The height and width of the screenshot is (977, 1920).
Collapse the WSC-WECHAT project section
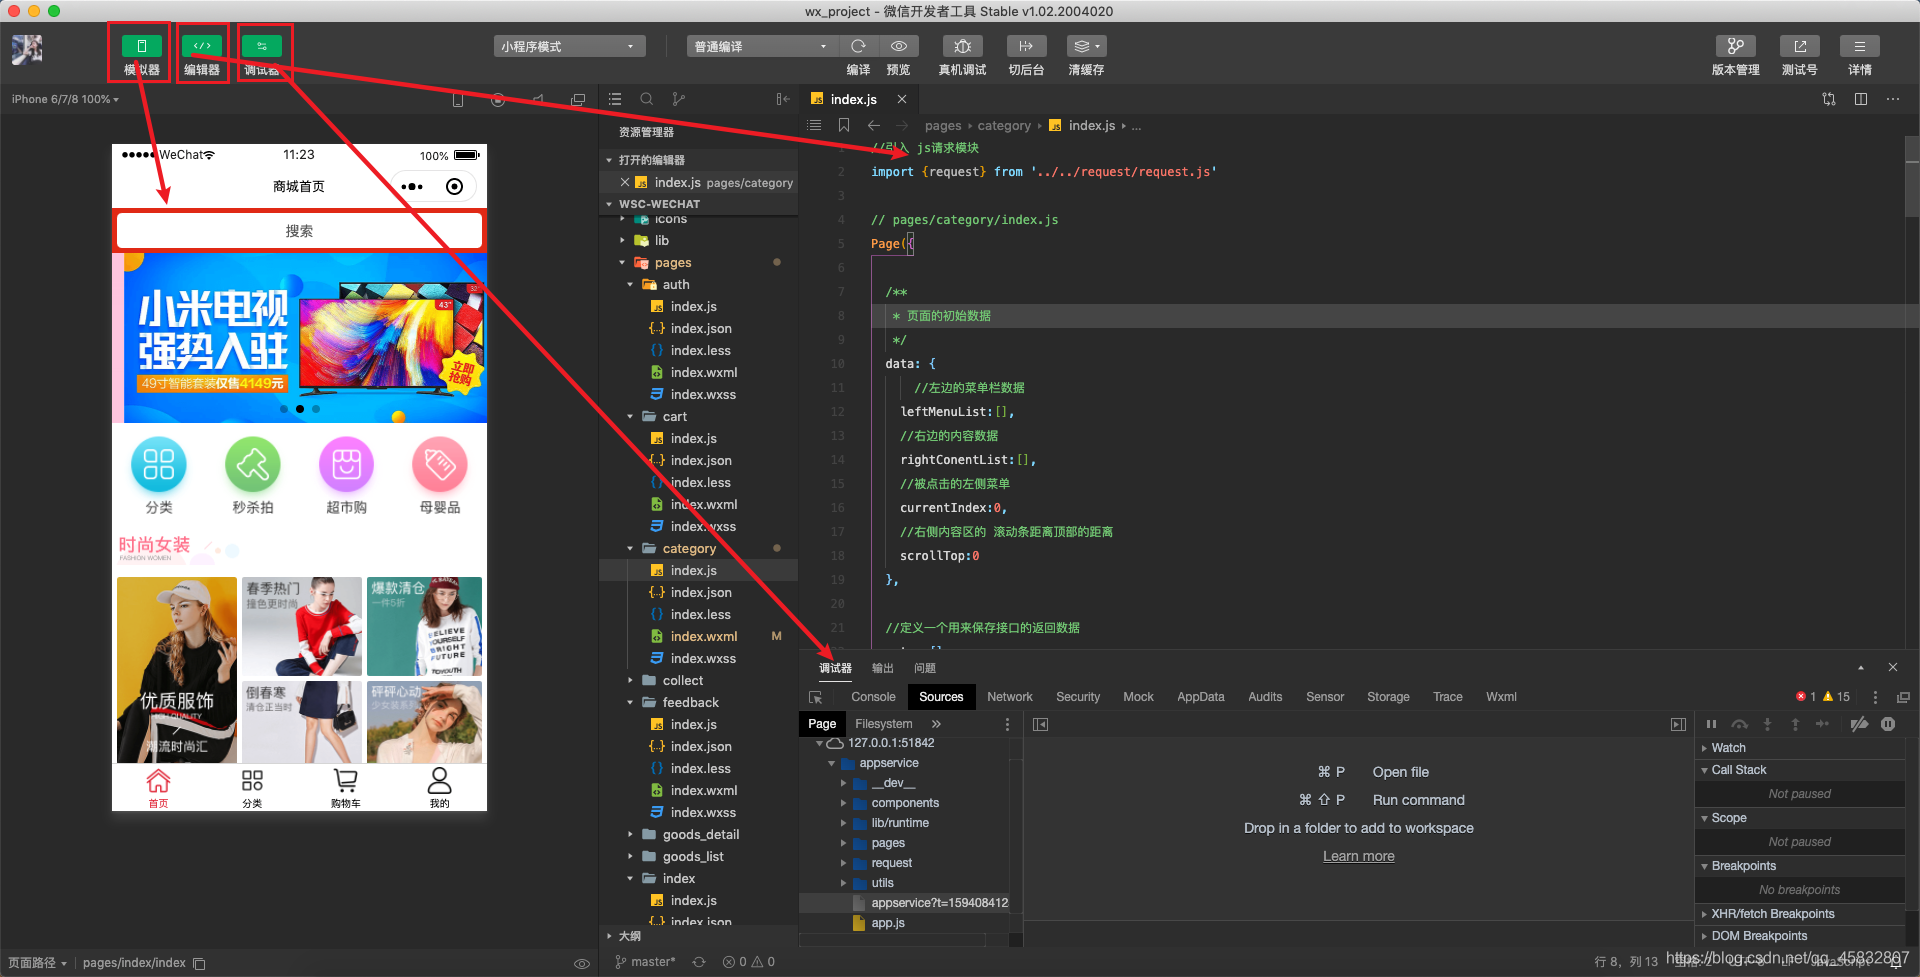click(609, 204)
